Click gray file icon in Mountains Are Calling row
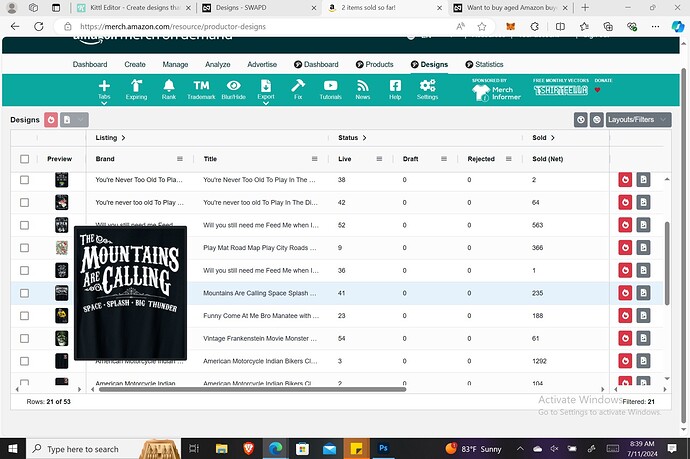 click(643, 293)
